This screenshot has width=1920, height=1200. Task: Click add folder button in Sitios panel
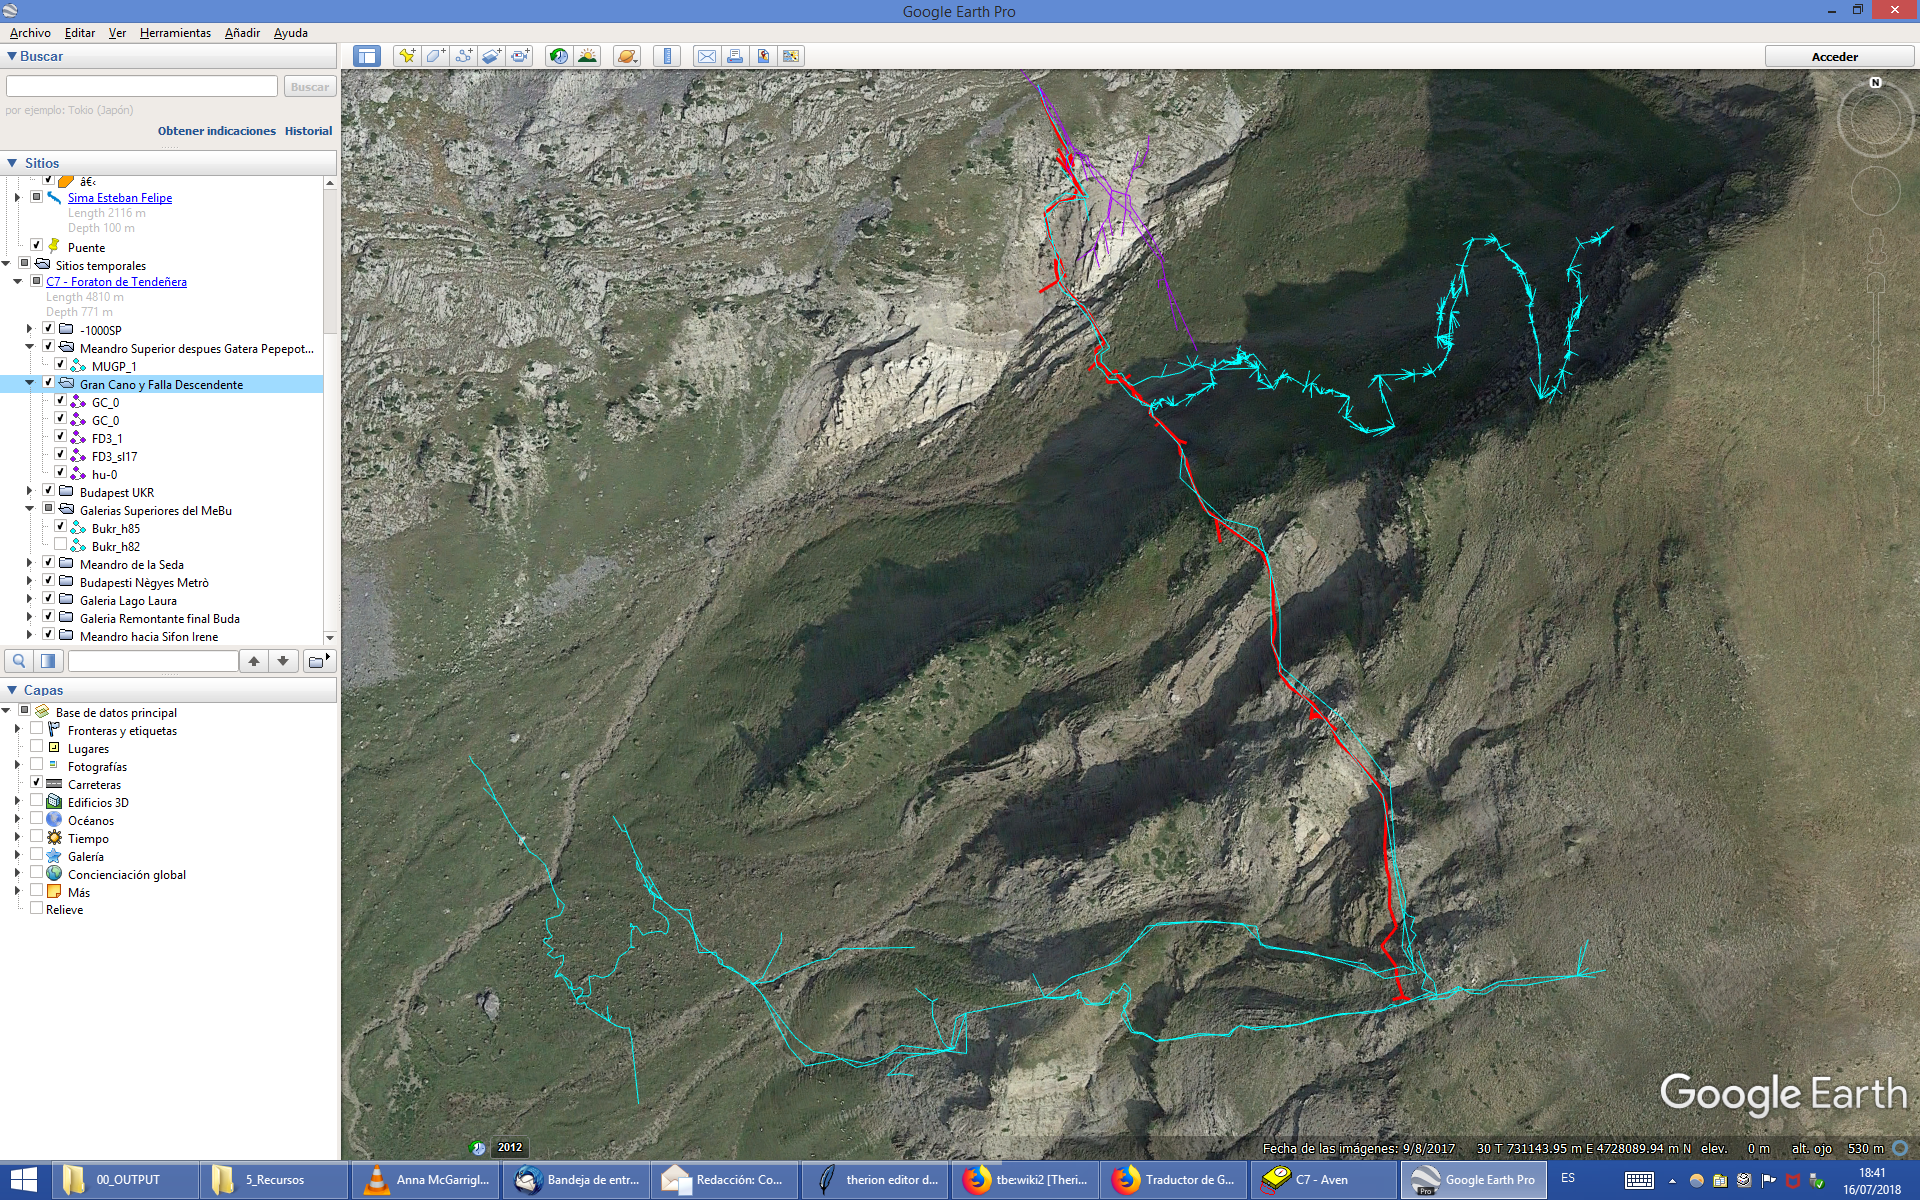coord(318,661)
